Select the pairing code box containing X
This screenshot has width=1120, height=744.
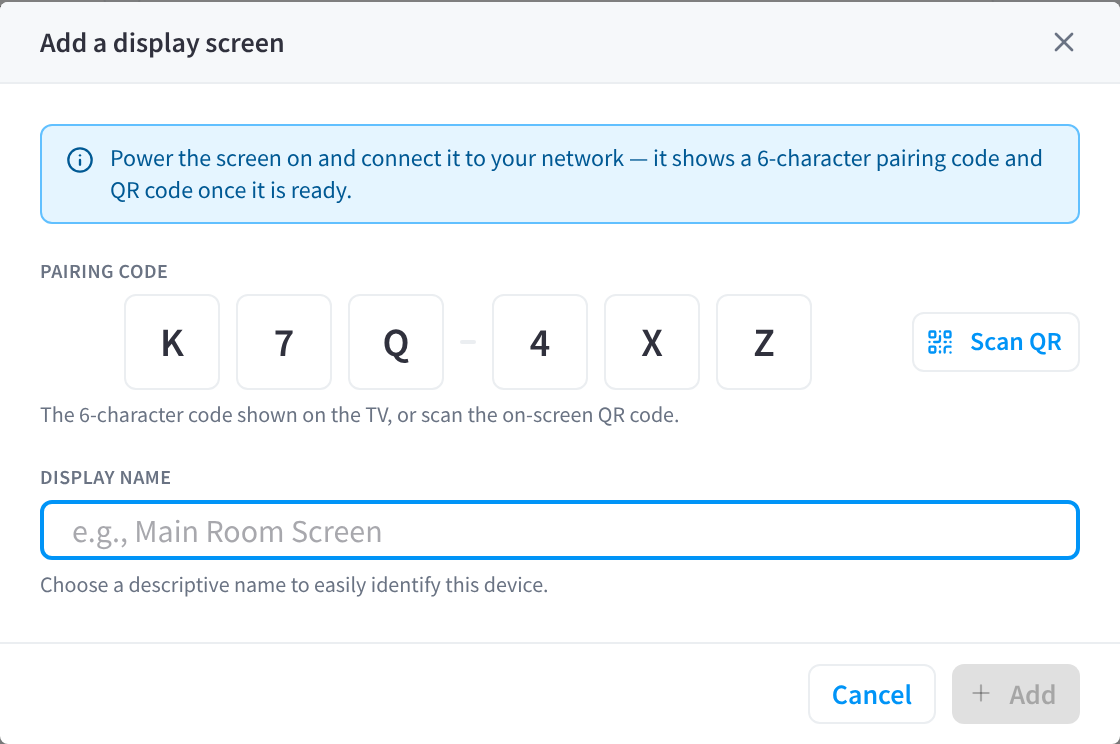(x=652, y=342)
